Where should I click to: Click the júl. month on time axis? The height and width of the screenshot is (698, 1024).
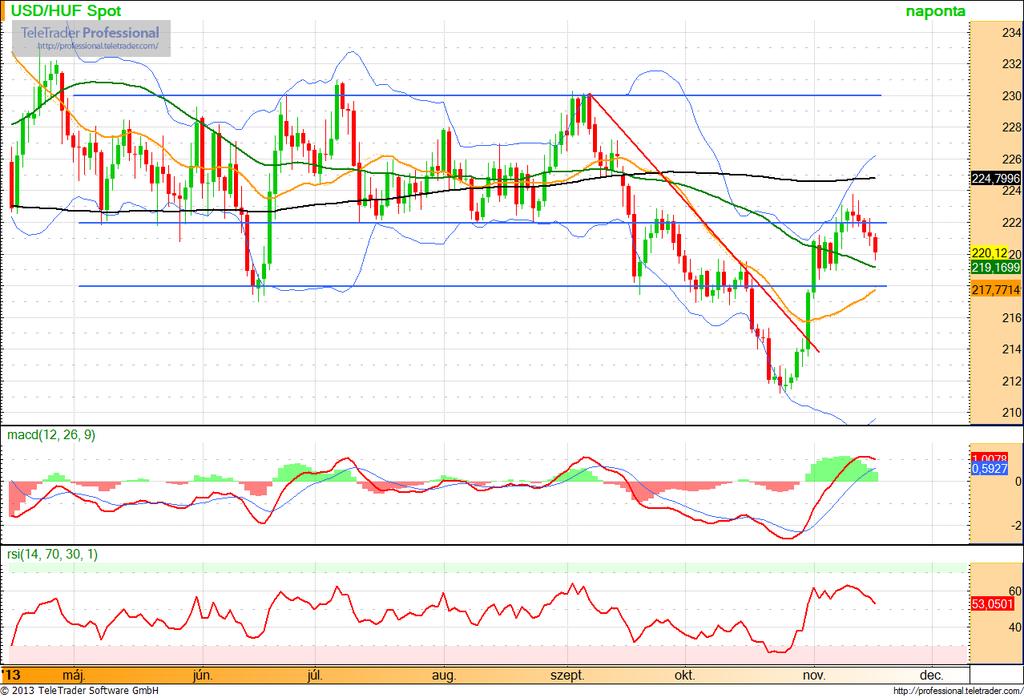[x=315, y=675]
